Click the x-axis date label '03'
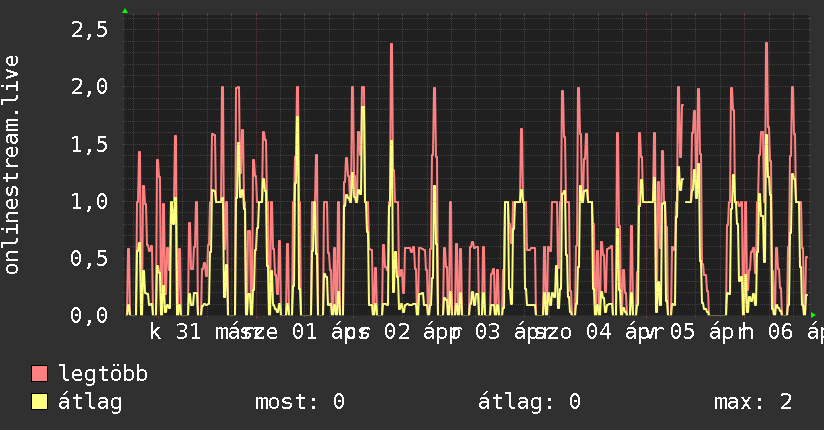The height and width of the screenshot is (430, 824). (x=488, y=332)
